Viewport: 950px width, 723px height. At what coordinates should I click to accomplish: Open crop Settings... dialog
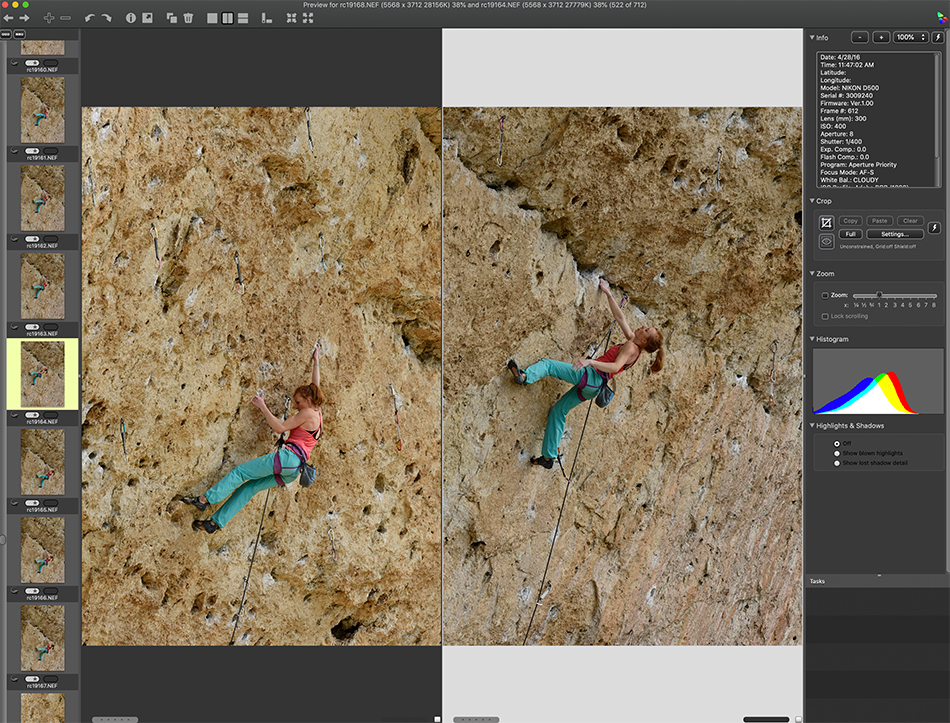click(x=895, y=234)
